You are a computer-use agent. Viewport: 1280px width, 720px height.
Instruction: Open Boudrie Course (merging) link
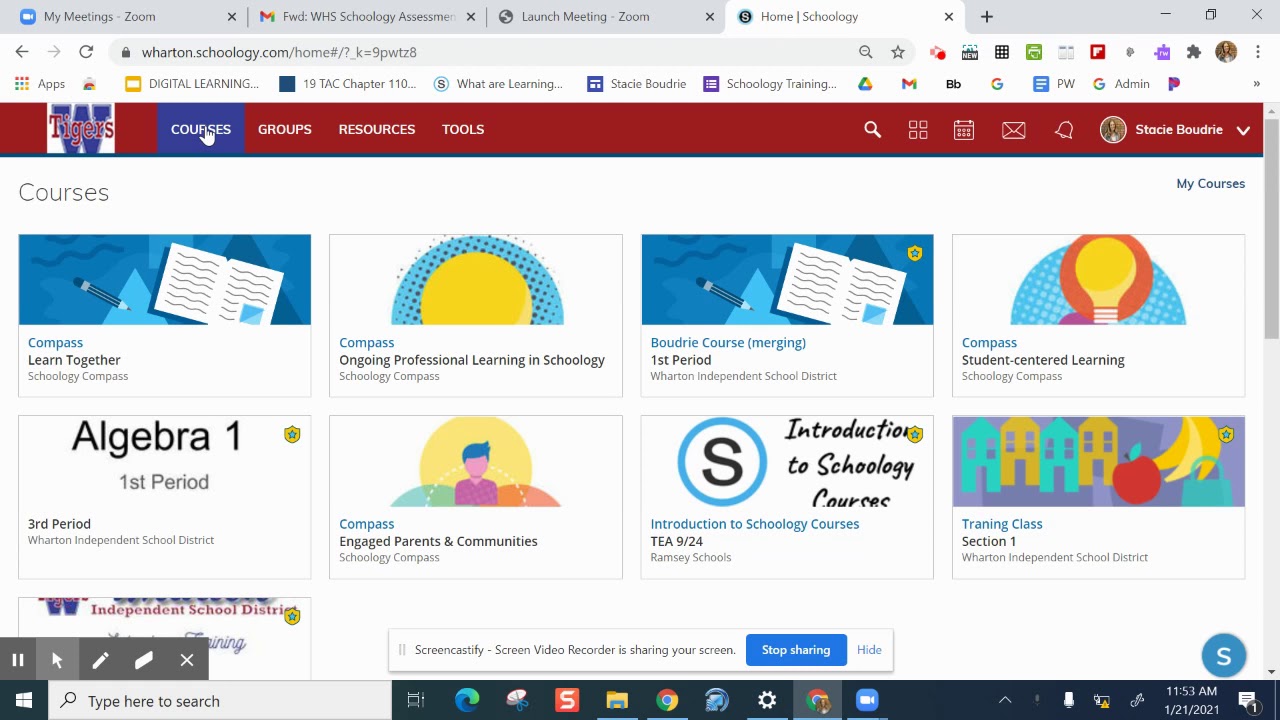728,342
